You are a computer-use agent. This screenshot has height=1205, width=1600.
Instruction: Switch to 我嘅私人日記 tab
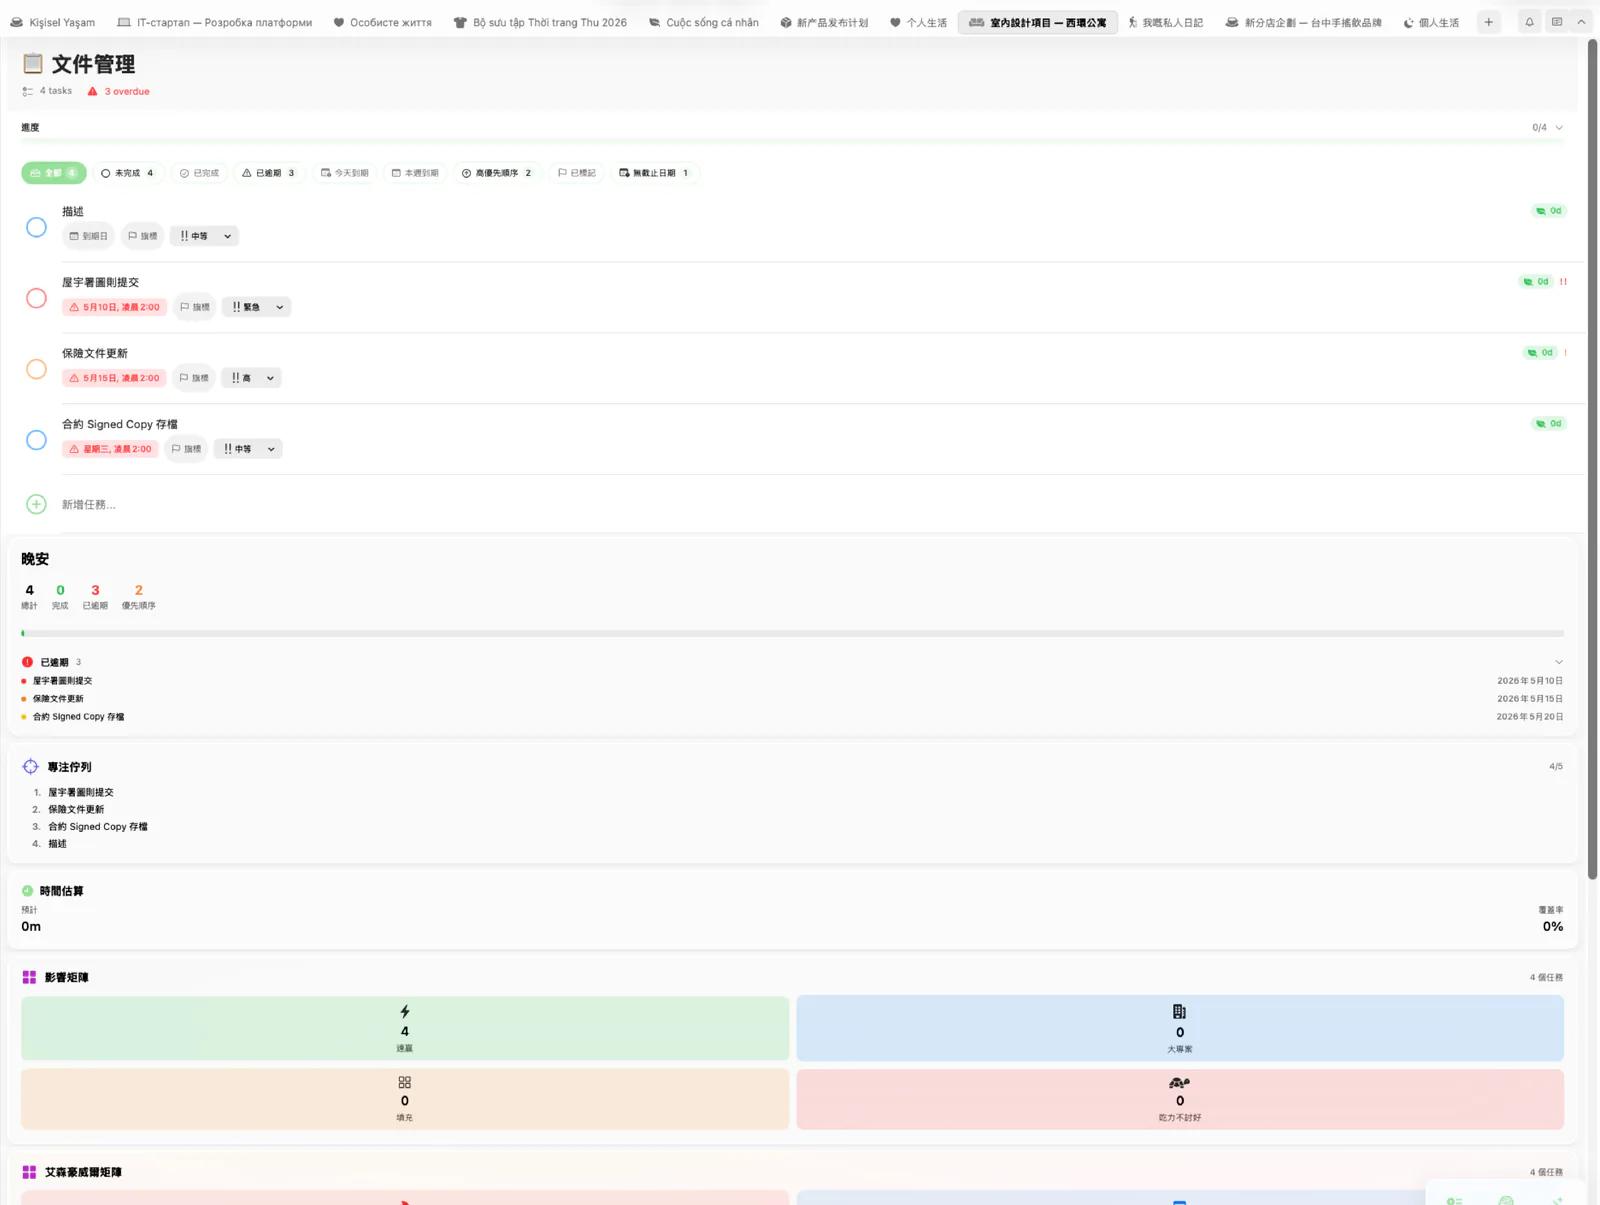tap(1166, 22)
